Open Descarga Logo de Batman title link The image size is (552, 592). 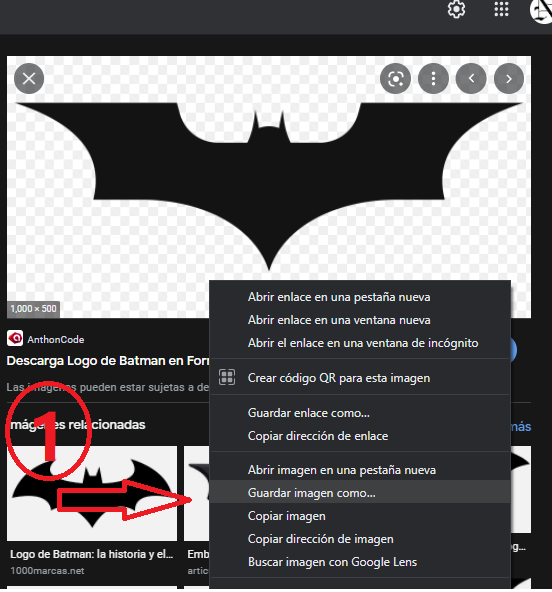(108, 361)
